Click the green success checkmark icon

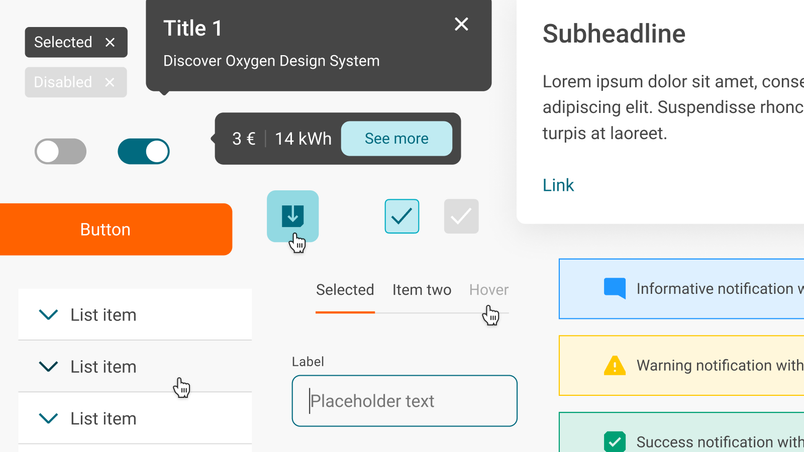(615, 441)
